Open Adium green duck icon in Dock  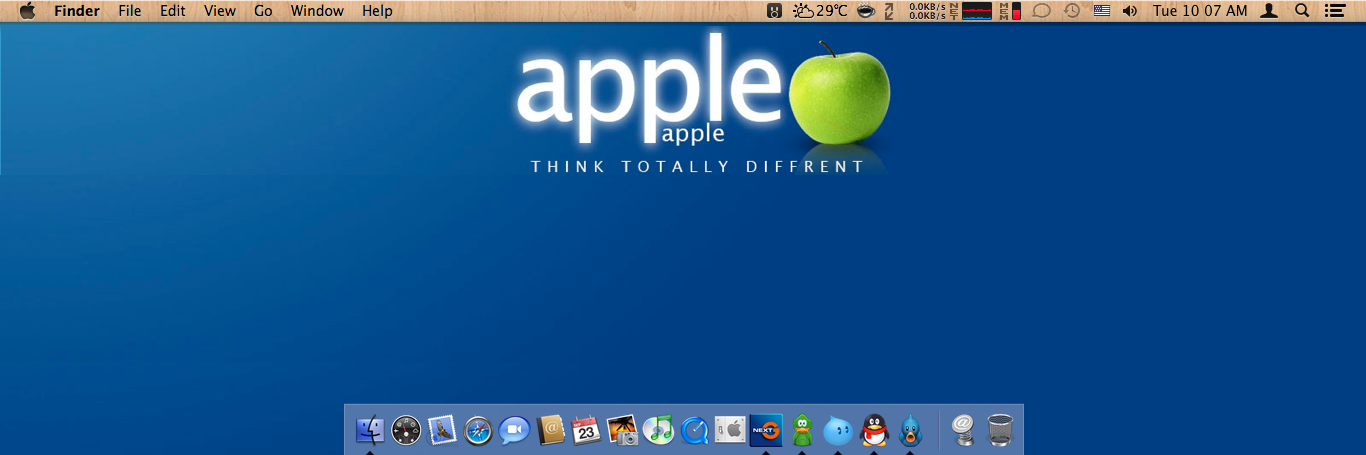[x=802, y=430]
